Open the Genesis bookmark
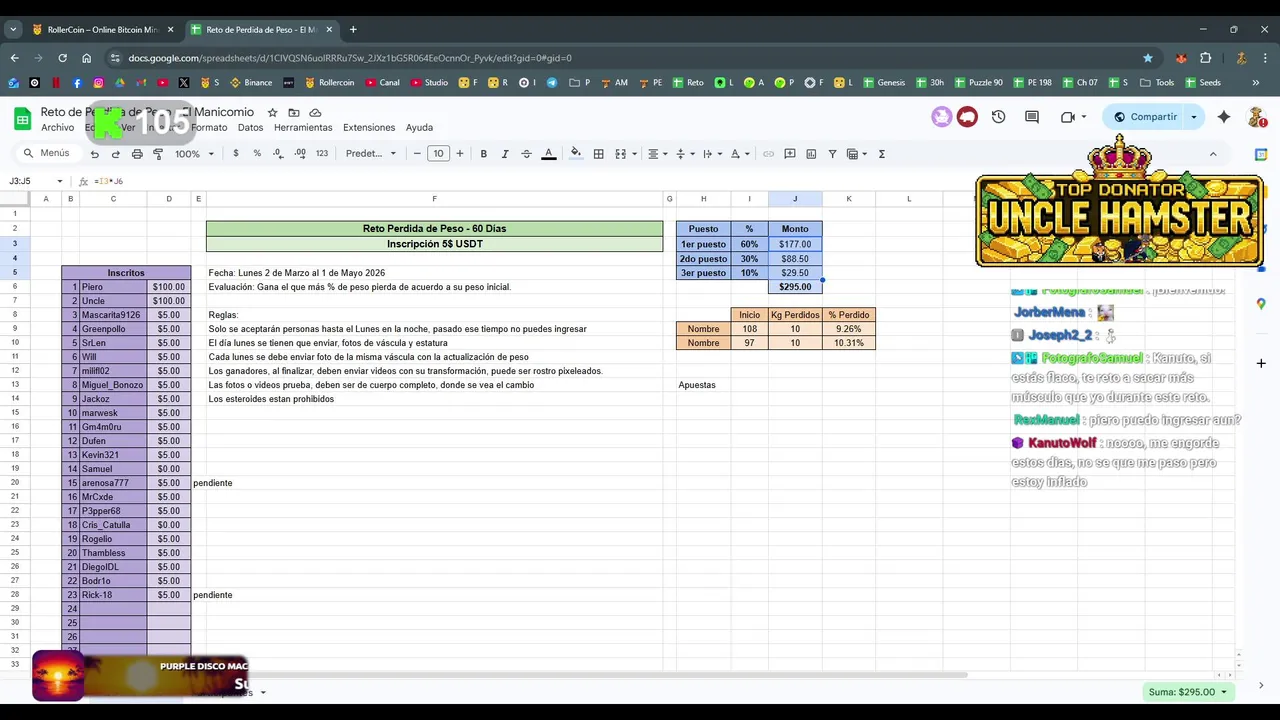Screen dimensions: 1280x720 point(883,83)
